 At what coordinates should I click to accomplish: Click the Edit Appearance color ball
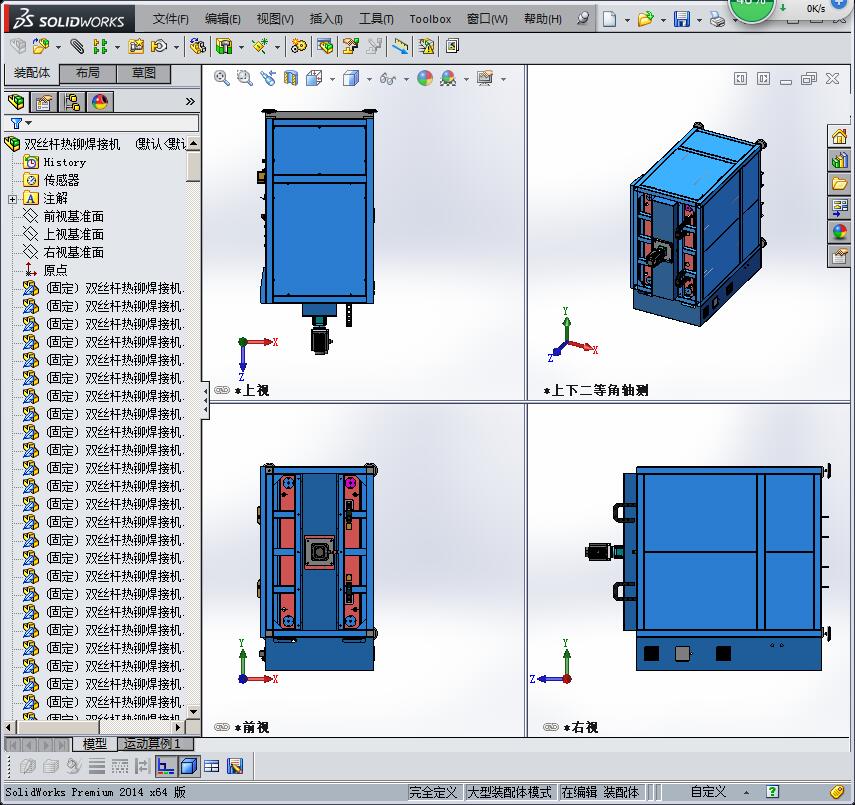425,79
